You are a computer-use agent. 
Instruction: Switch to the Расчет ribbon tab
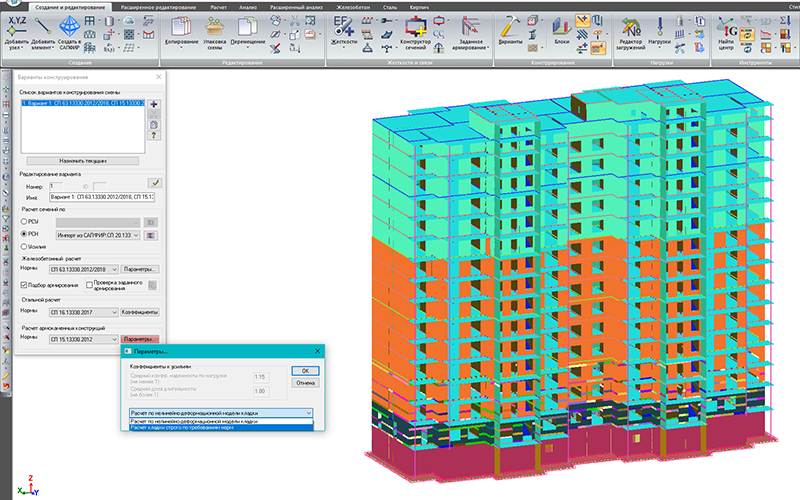click(218, 6)
